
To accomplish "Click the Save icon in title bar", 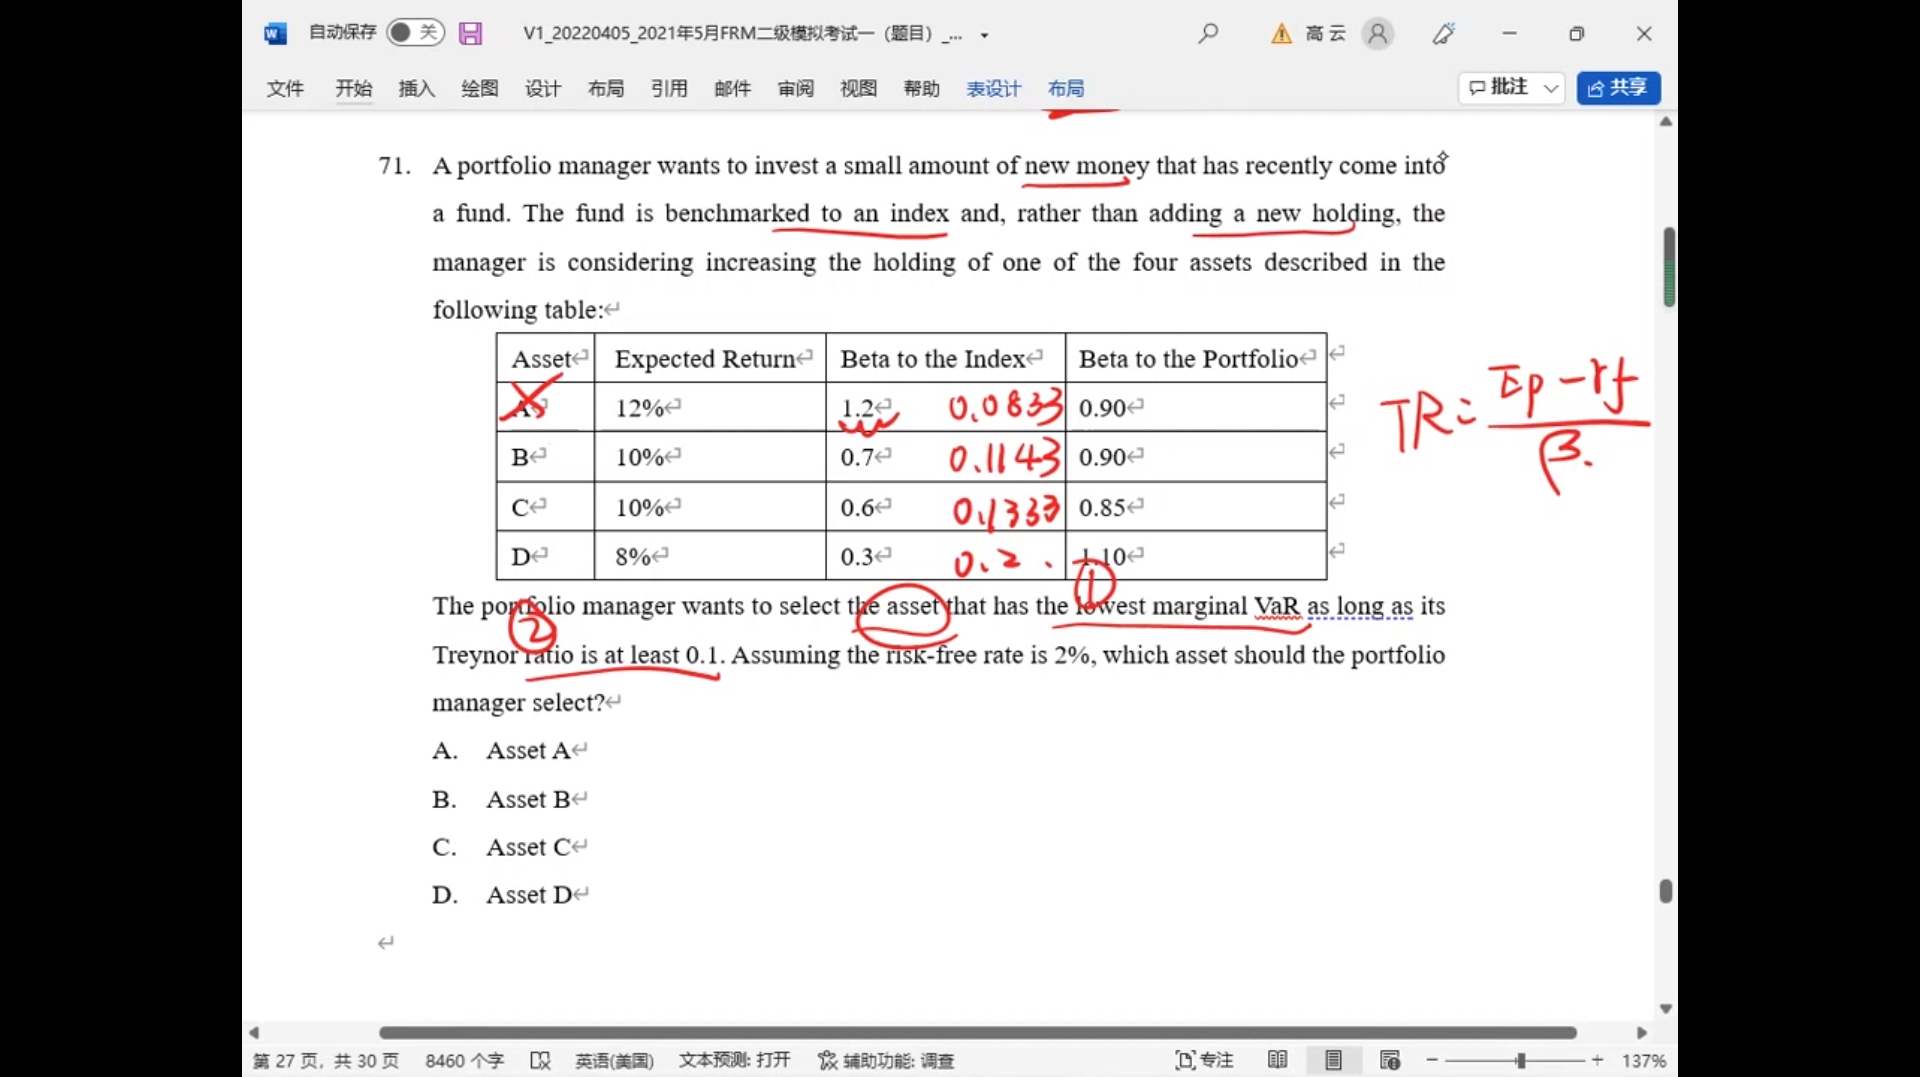I will [470, 34].
